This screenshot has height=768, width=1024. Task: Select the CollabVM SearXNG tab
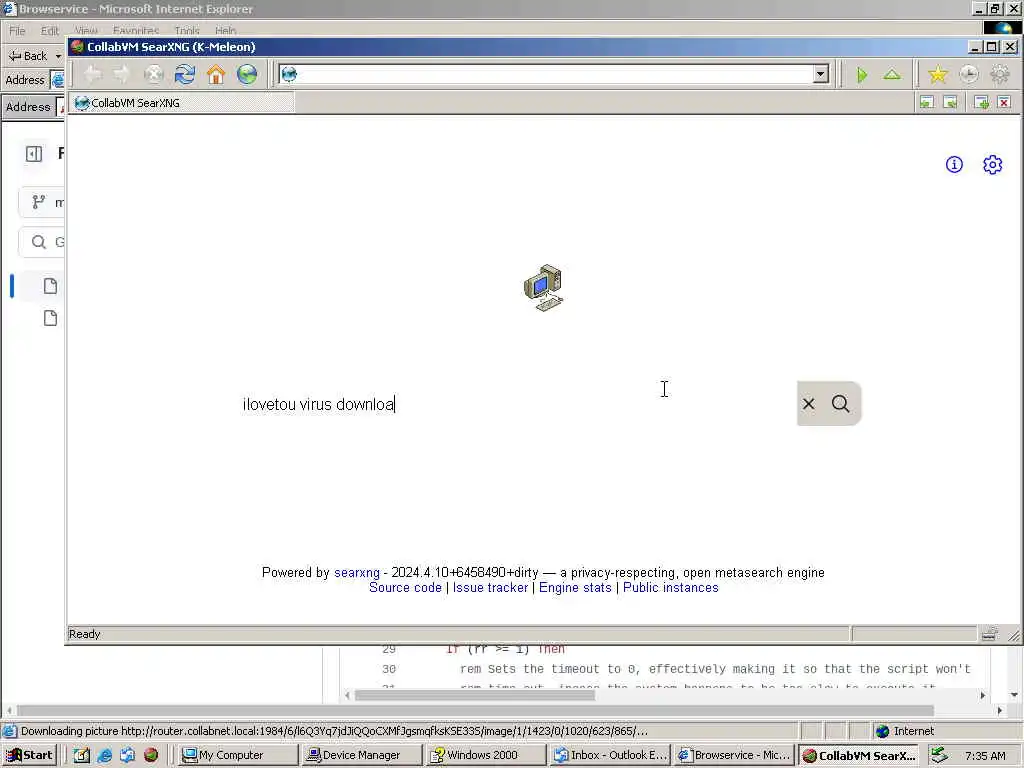pyautogui.click(x=182, y=103)
